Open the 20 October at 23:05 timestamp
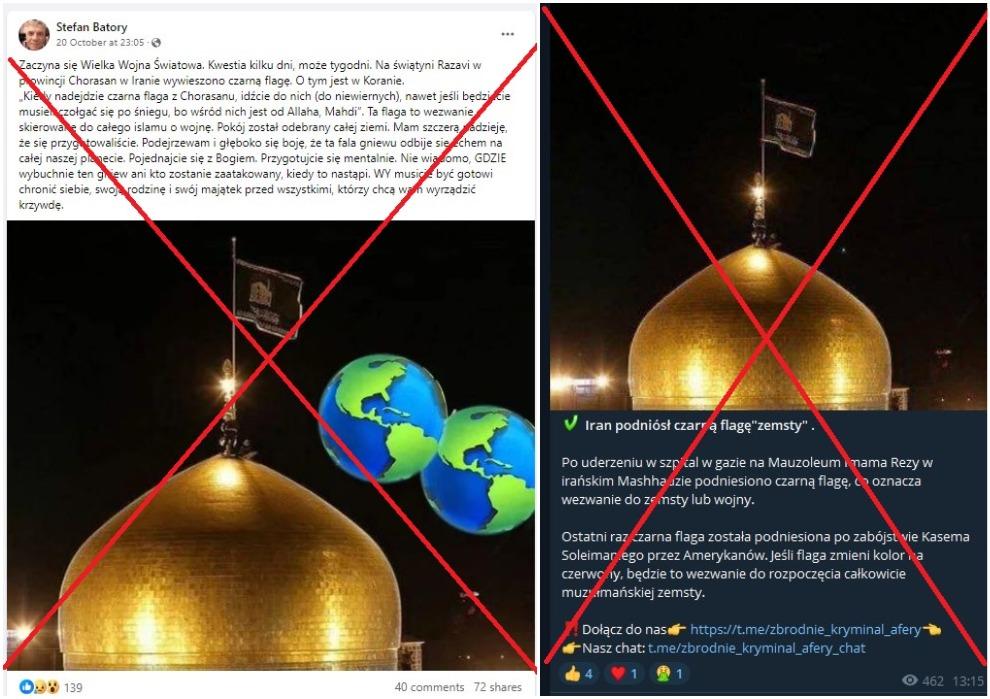990x699 pixels. coord(100,43)
